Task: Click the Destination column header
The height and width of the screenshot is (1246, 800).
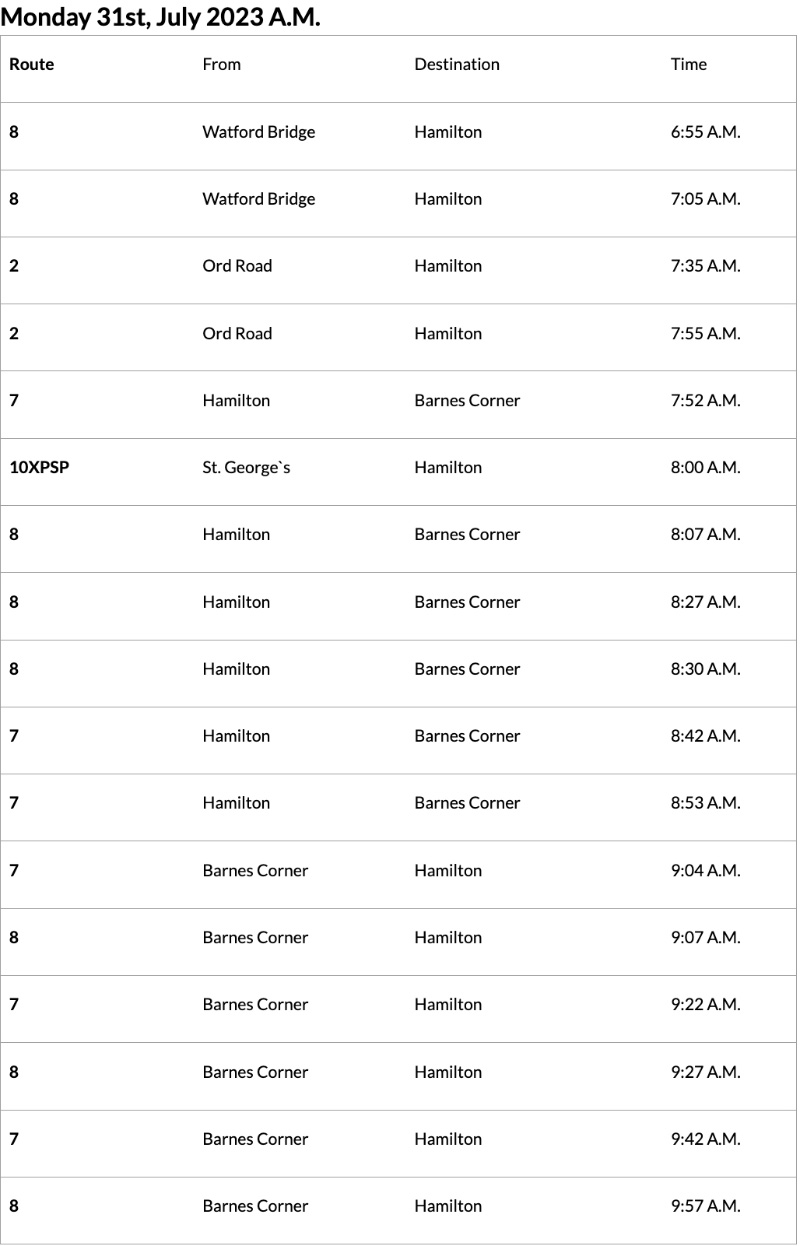Action: (x=457, y=64)
